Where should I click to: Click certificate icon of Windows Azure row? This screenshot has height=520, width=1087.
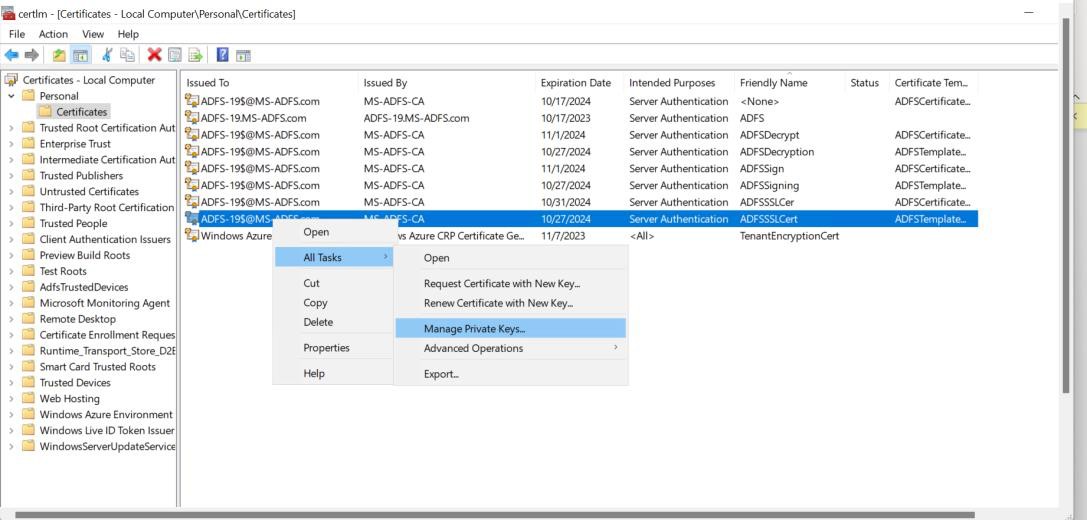[192, 236]
